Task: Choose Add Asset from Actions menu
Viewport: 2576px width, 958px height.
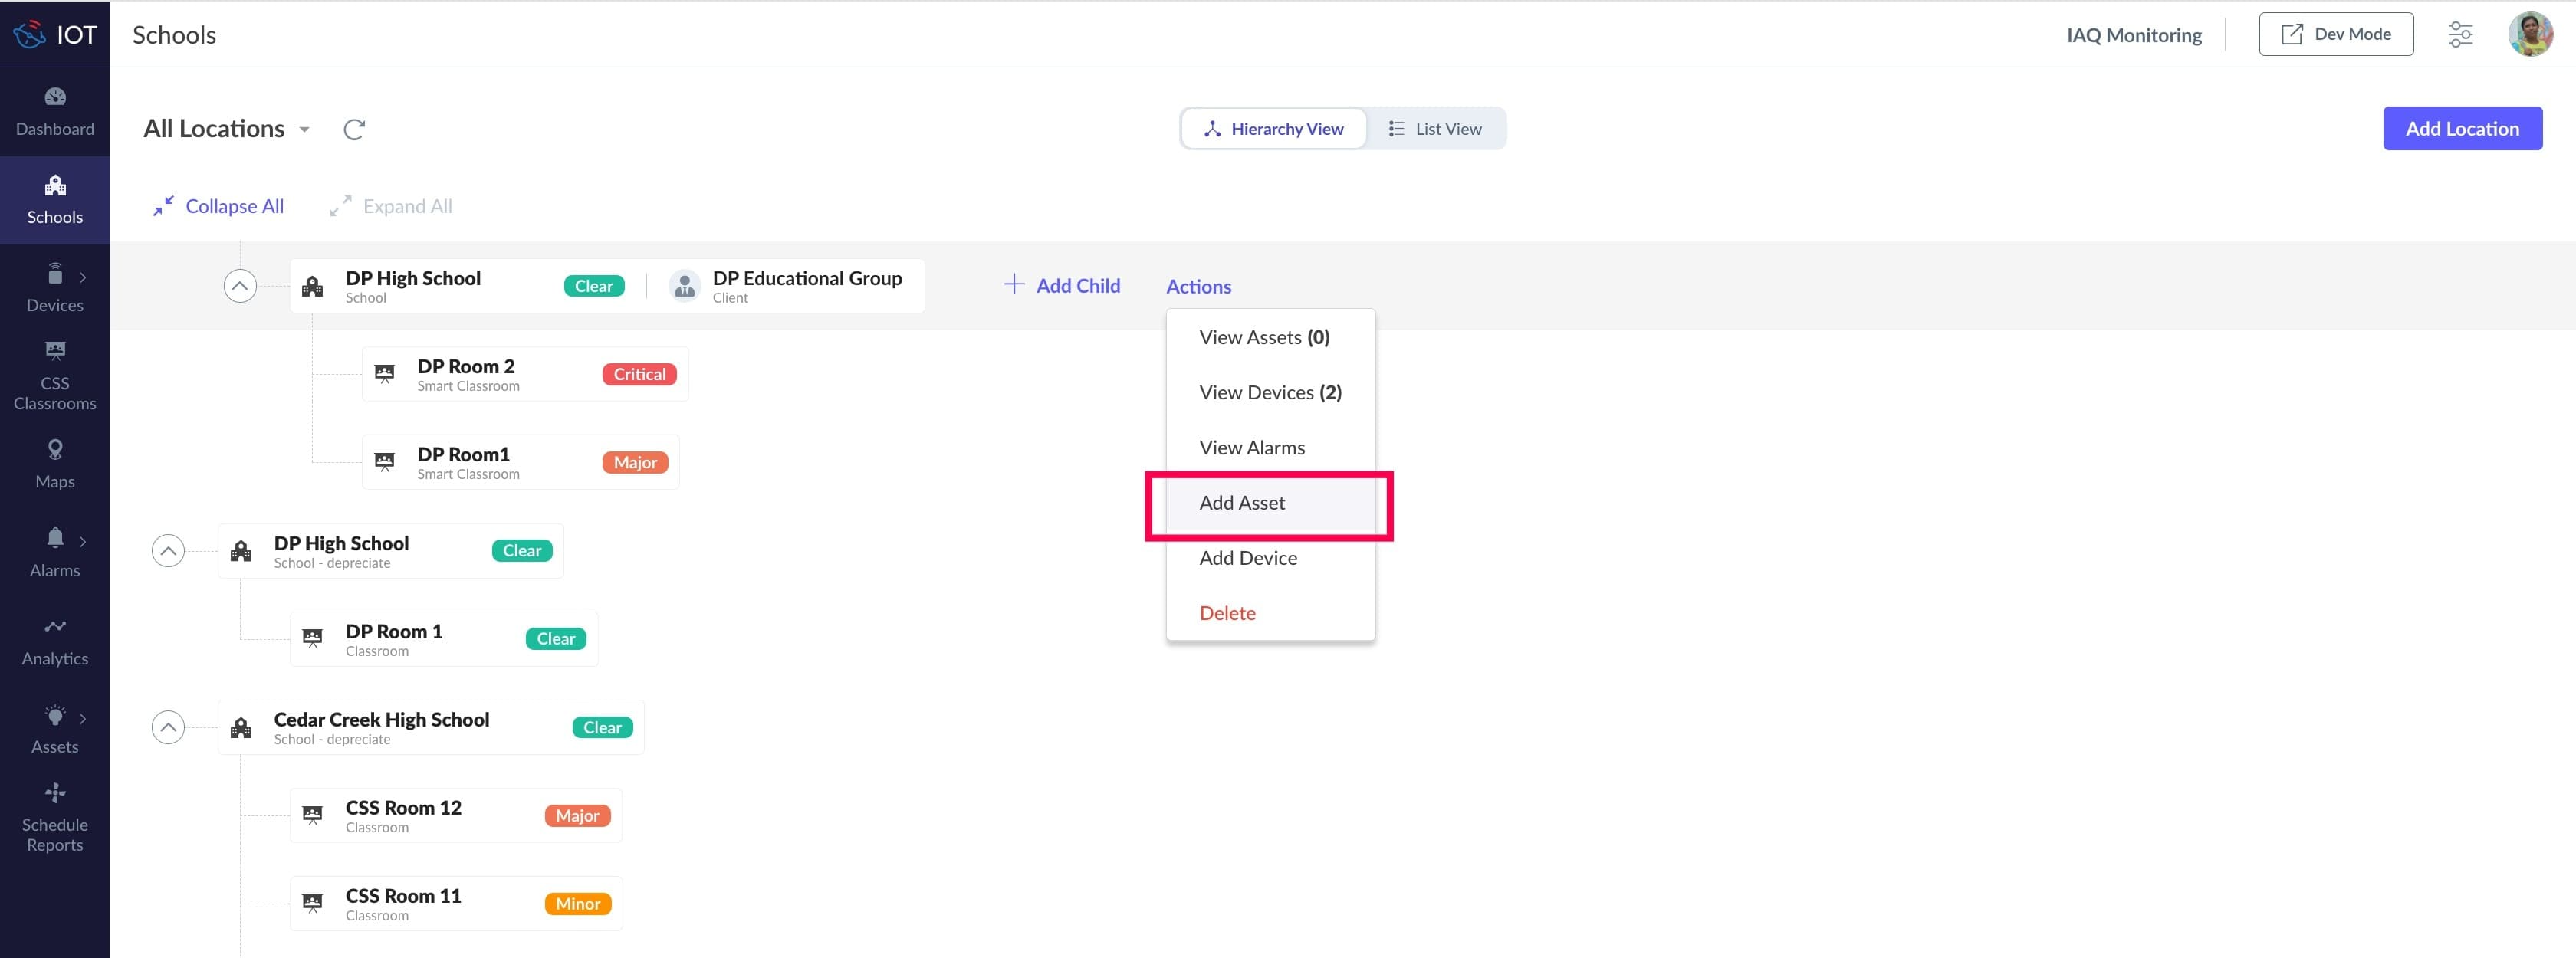Action: [x=1242, y=503]
